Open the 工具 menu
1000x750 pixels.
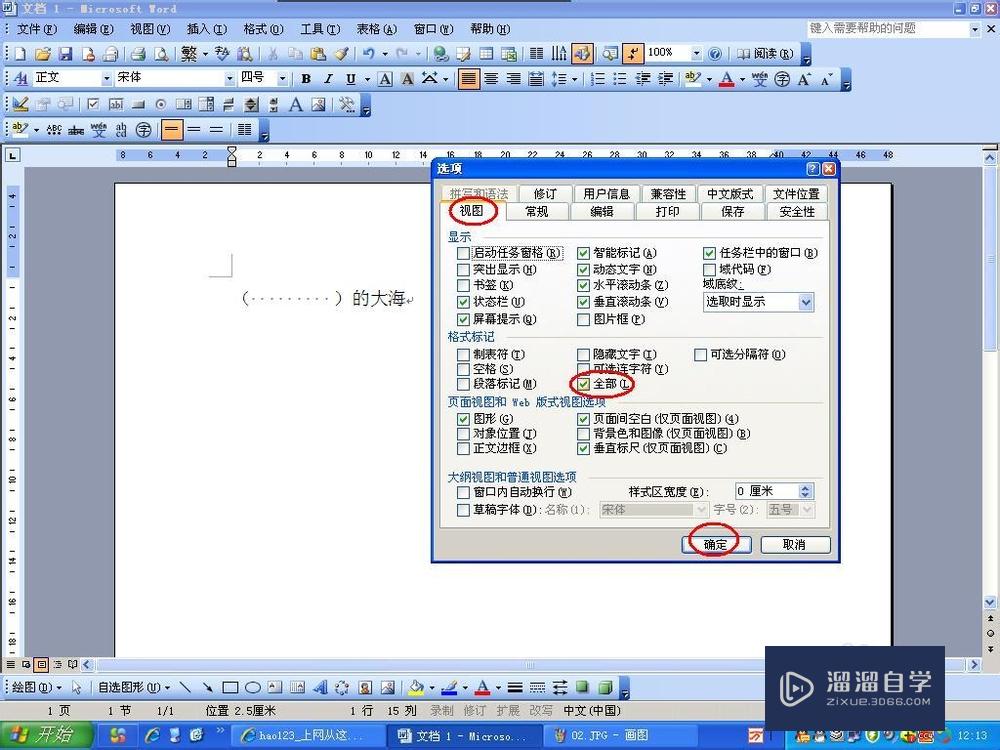(x=320, y=29)
